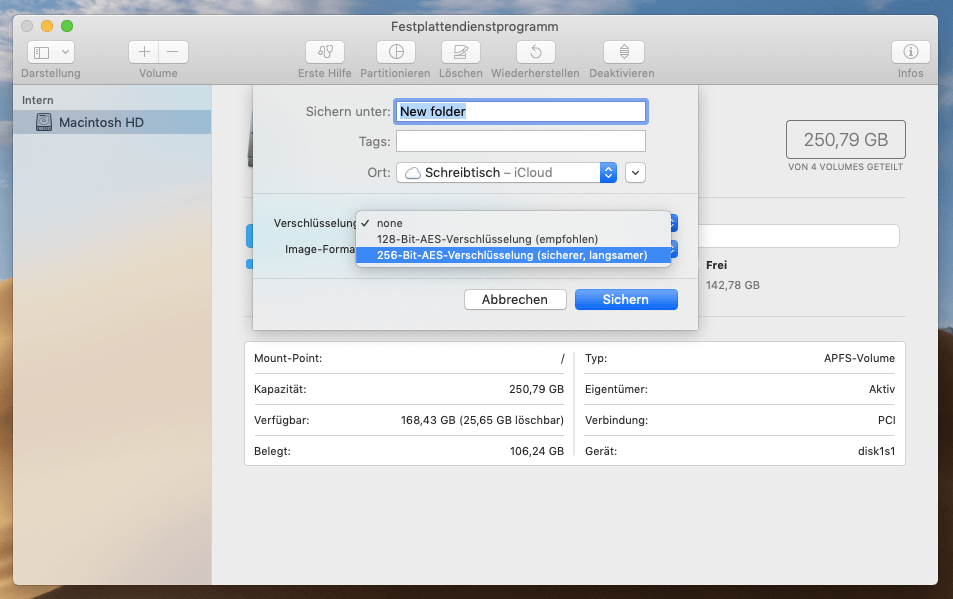Expand the save dialog with chevron button
The image size is (953, 599).
point(635,172)
